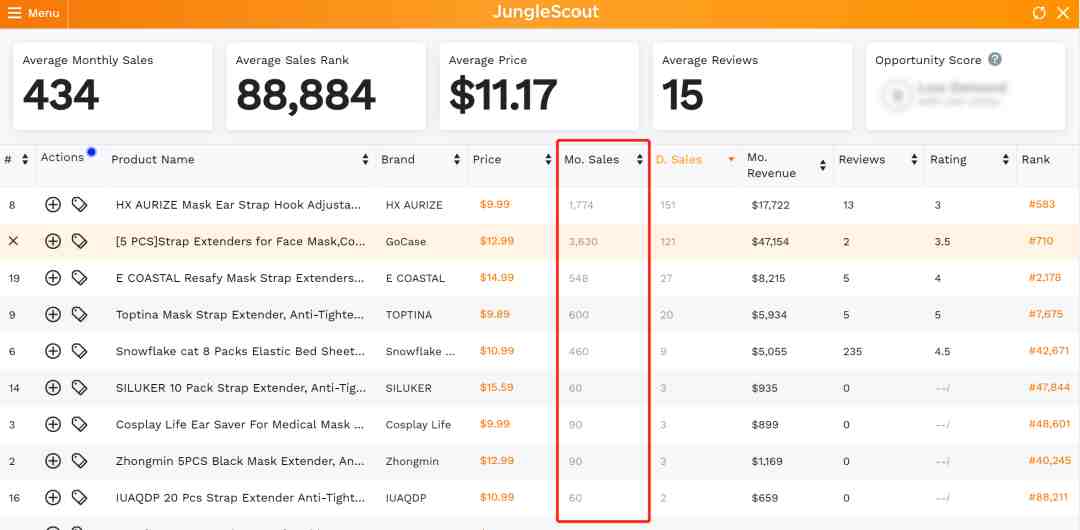This screenshot has width=1080, height=530.
Task: Open the hamburger Menu
Action: click(x=34, y=13)
